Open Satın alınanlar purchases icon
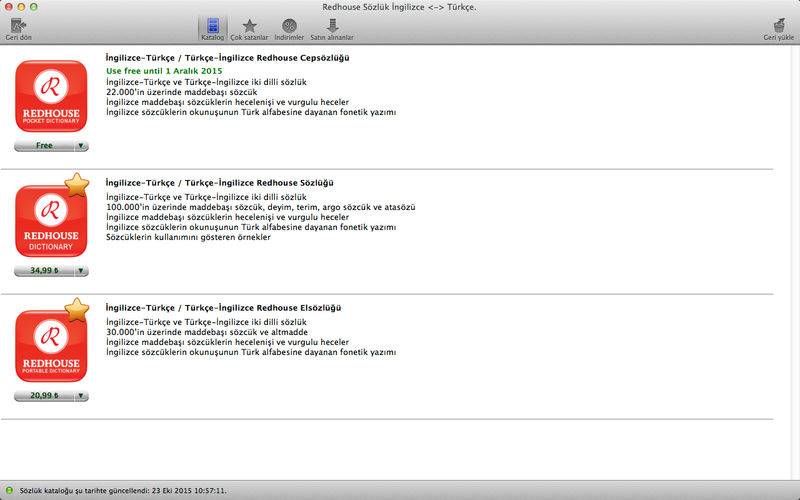This screenshot has width=800, height=500. [332, 26]
